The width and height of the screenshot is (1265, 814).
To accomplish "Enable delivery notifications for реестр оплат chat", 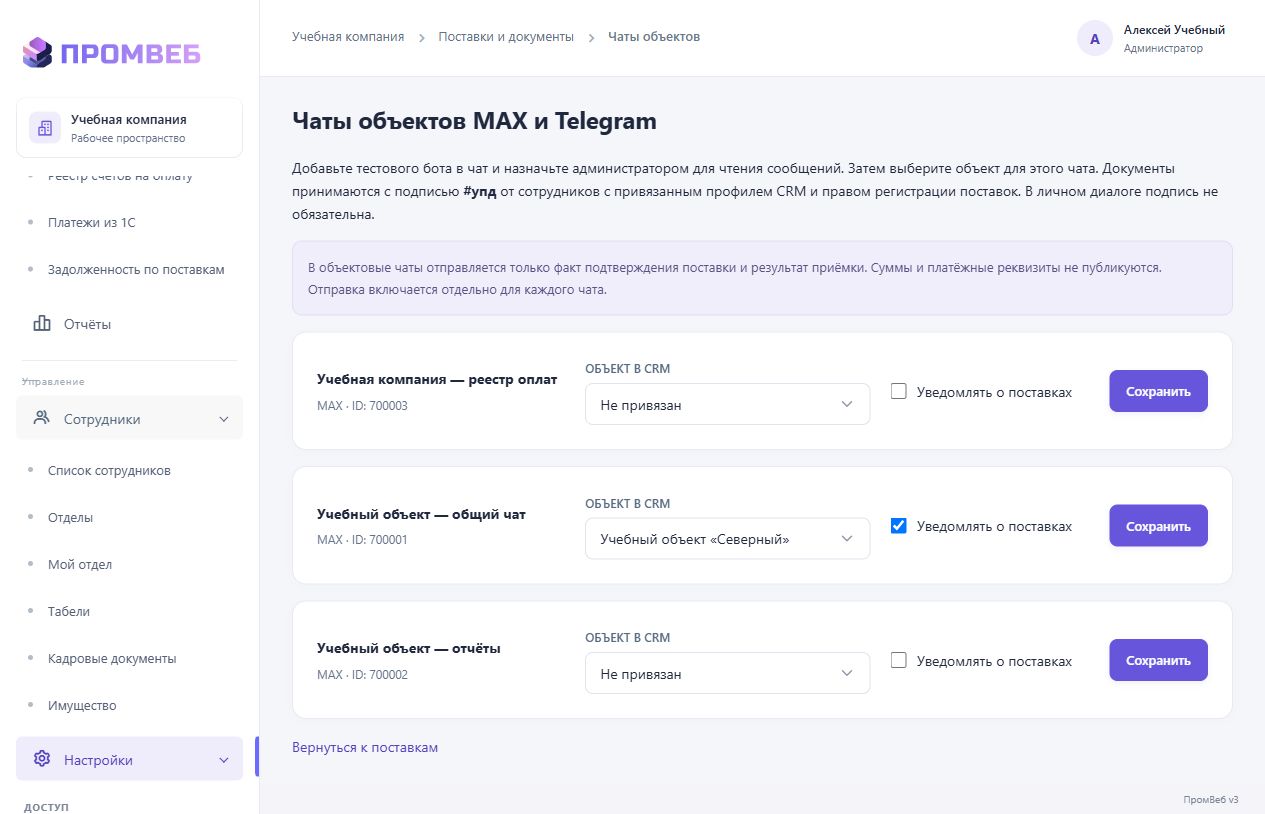I will [x=899, y=392].
